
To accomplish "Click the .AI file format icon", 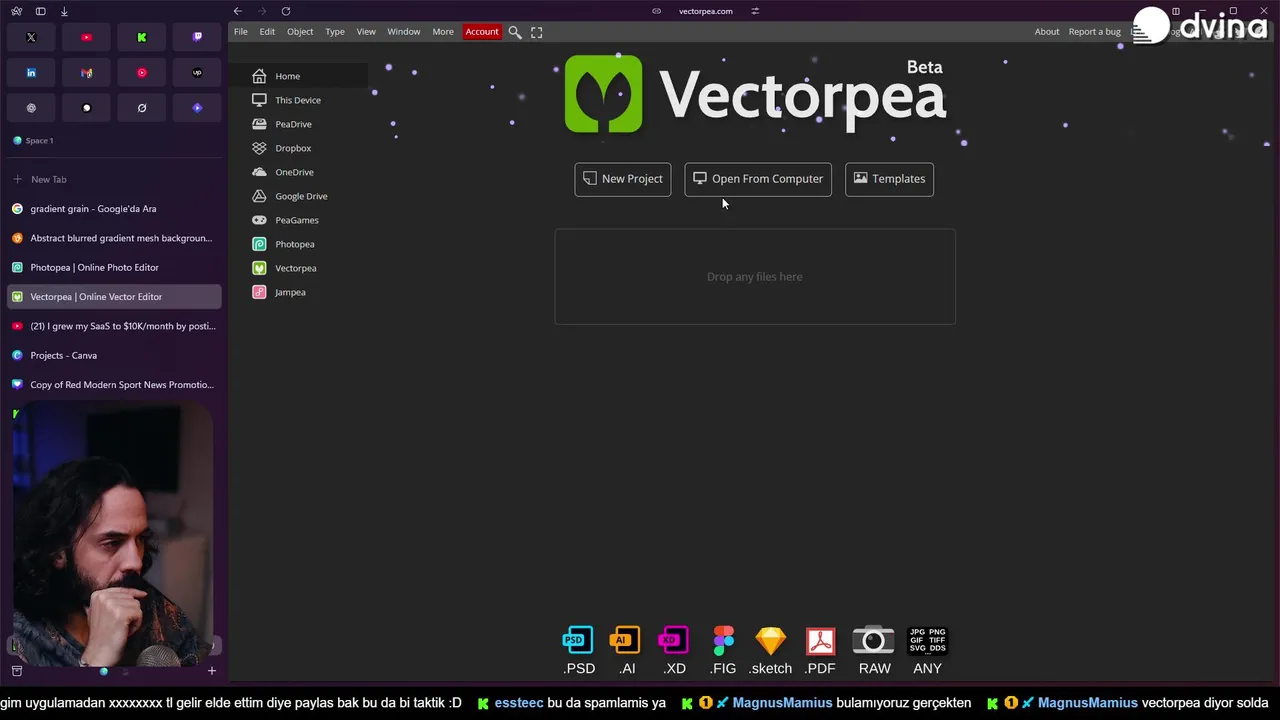I will 626,650.
